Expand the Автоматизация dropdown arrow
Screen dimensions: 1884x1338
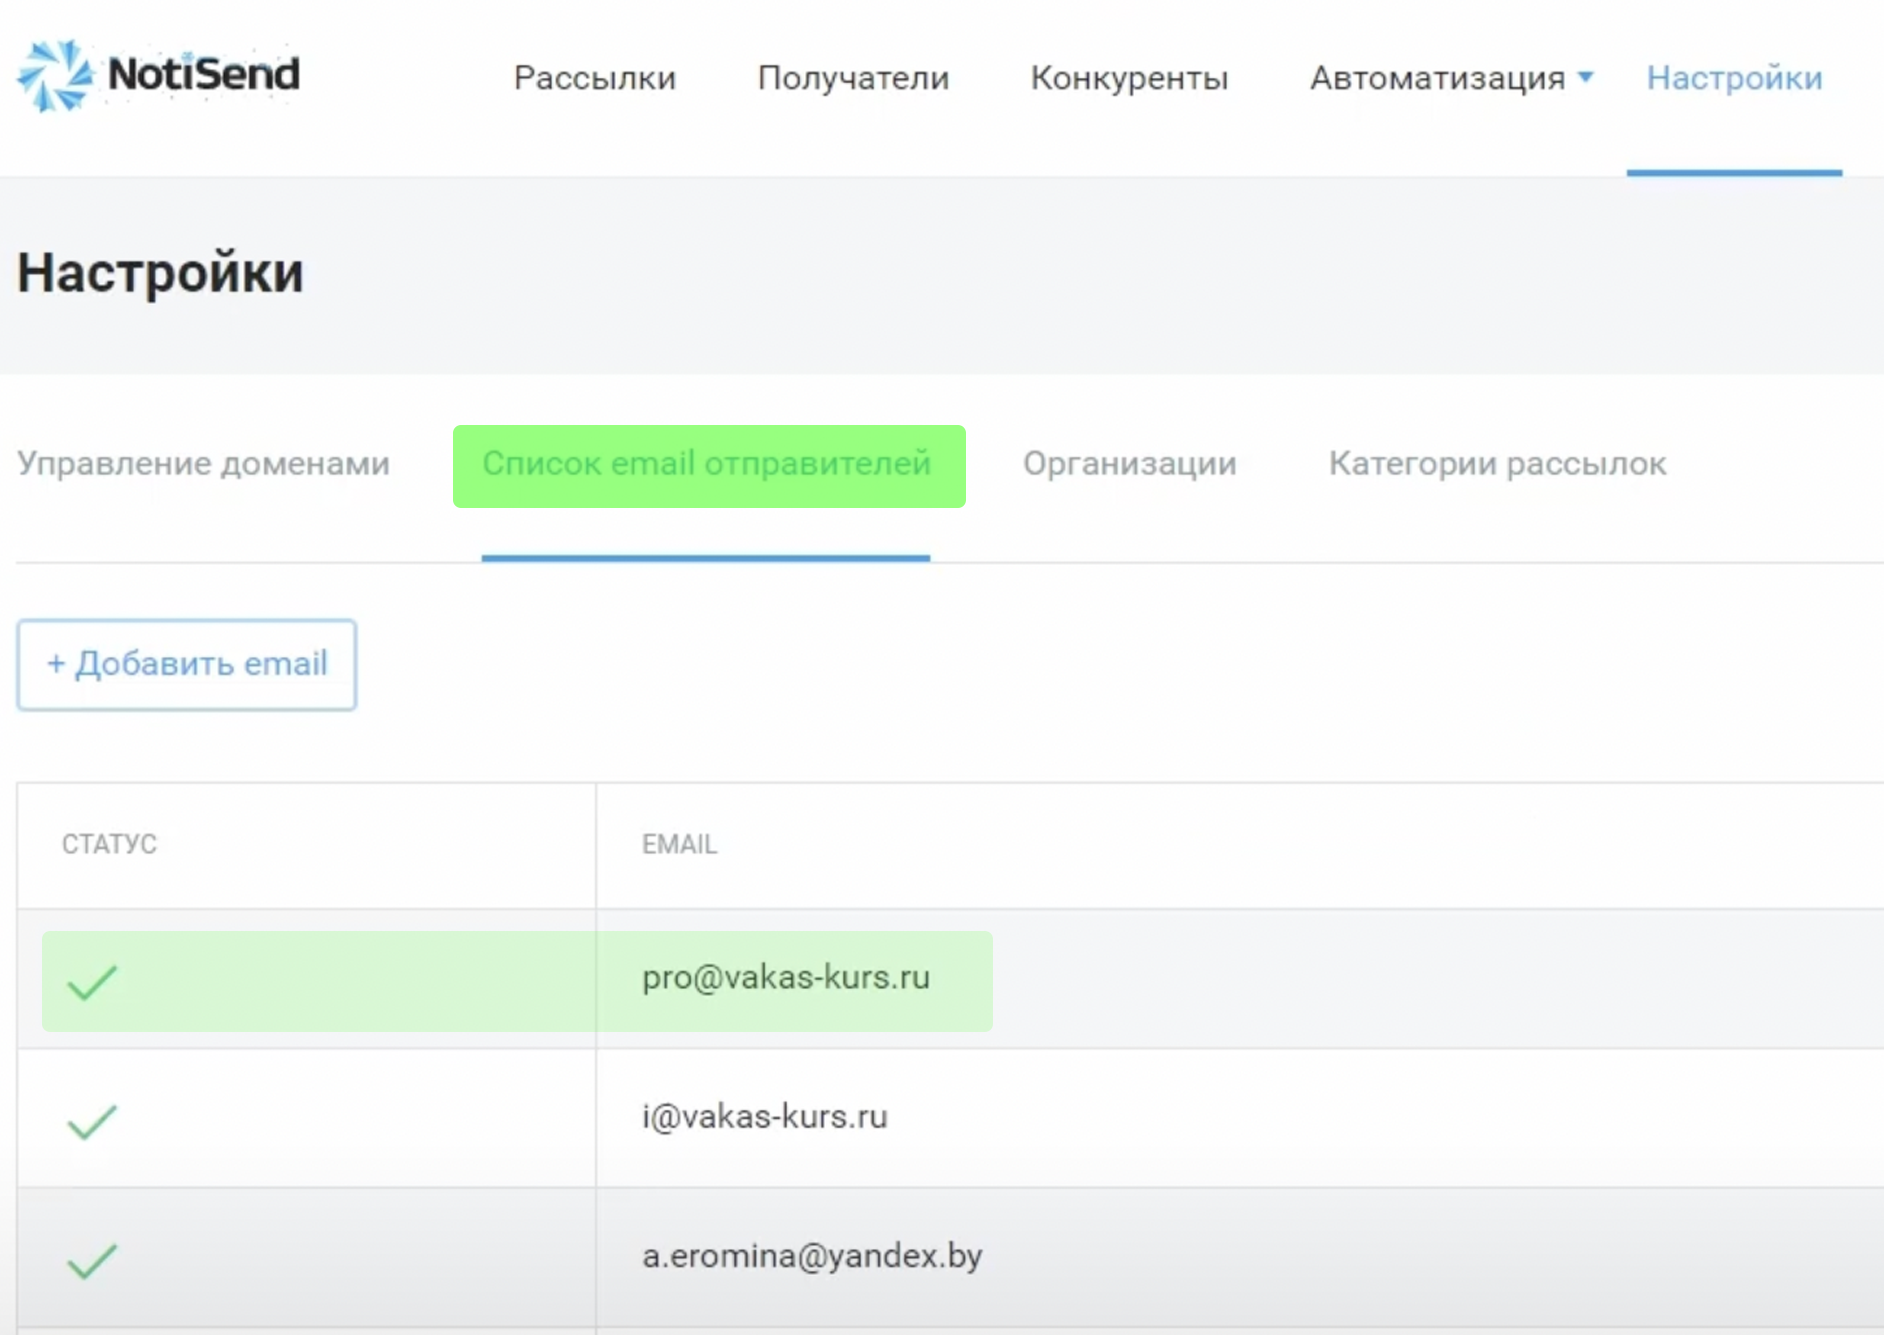coord(1585,77)
